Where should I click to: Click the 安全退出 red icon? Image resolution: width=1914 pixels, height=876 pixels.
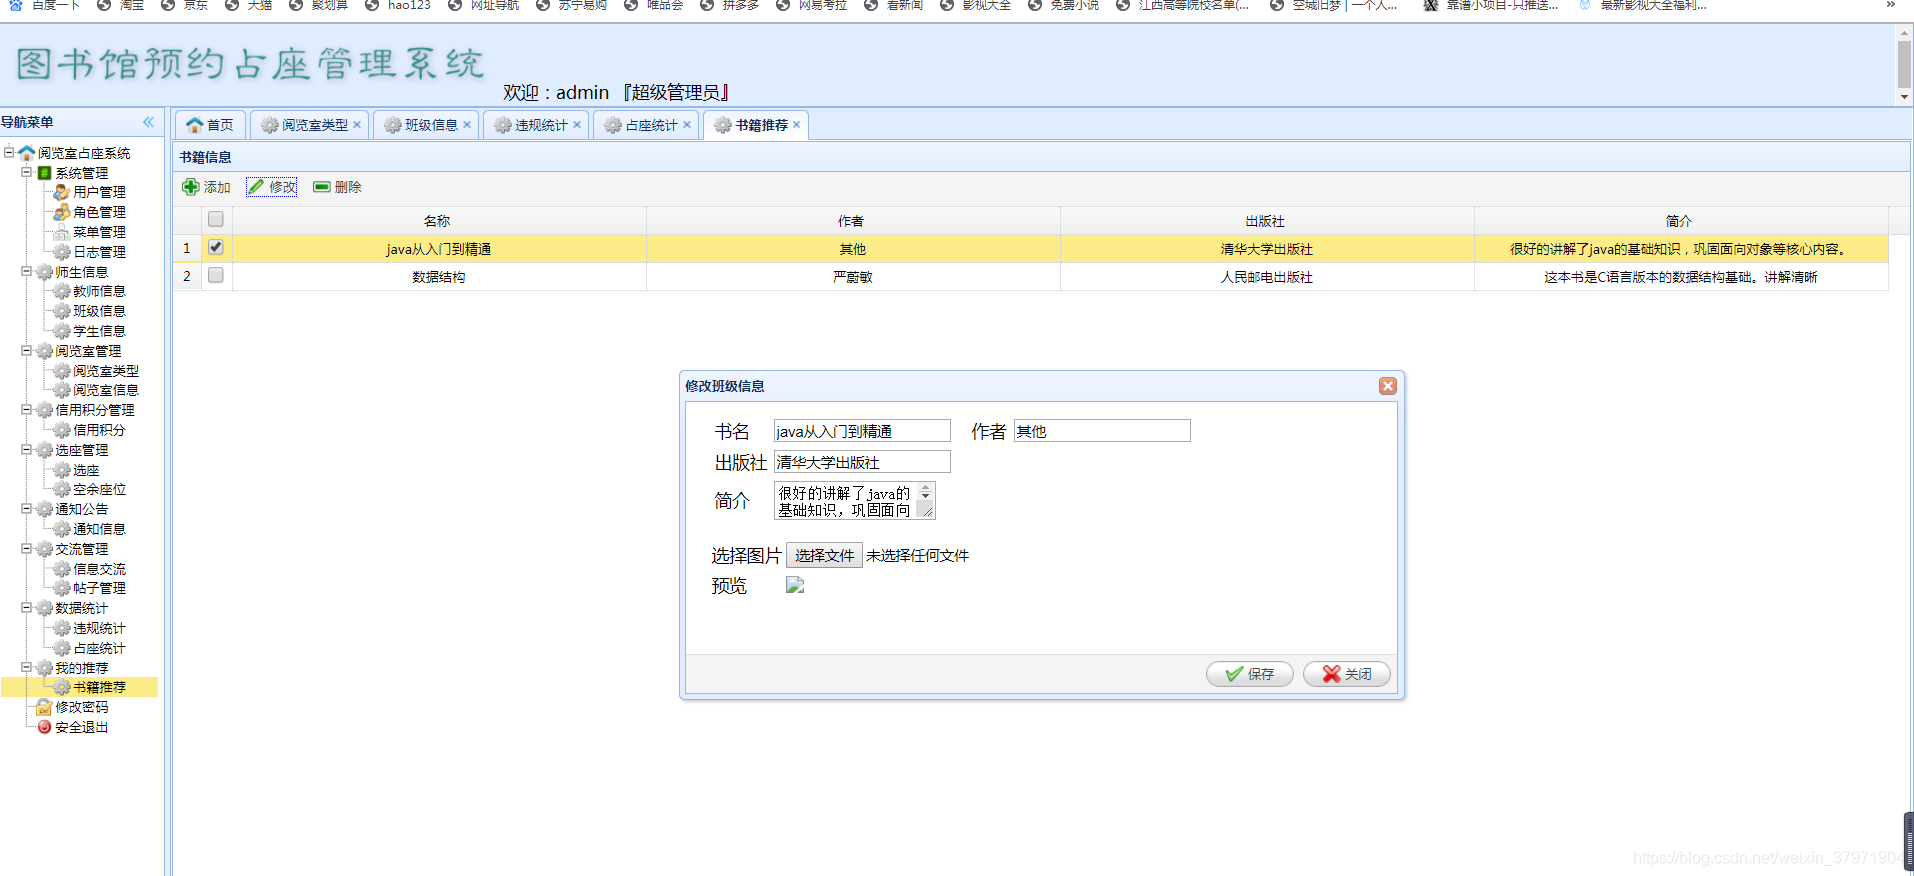(x=44, y=727)
